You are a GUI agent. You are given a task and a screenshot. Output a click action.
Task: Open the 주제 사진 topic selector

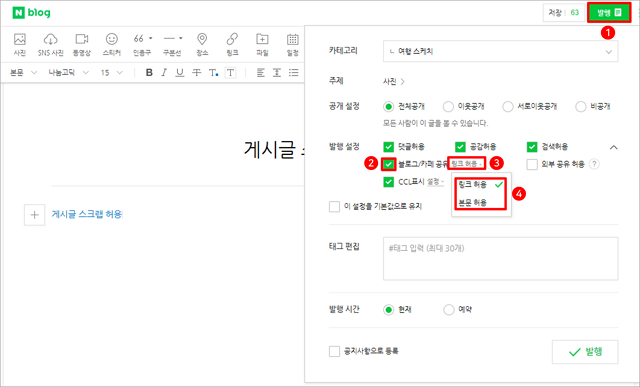(393, 82)
